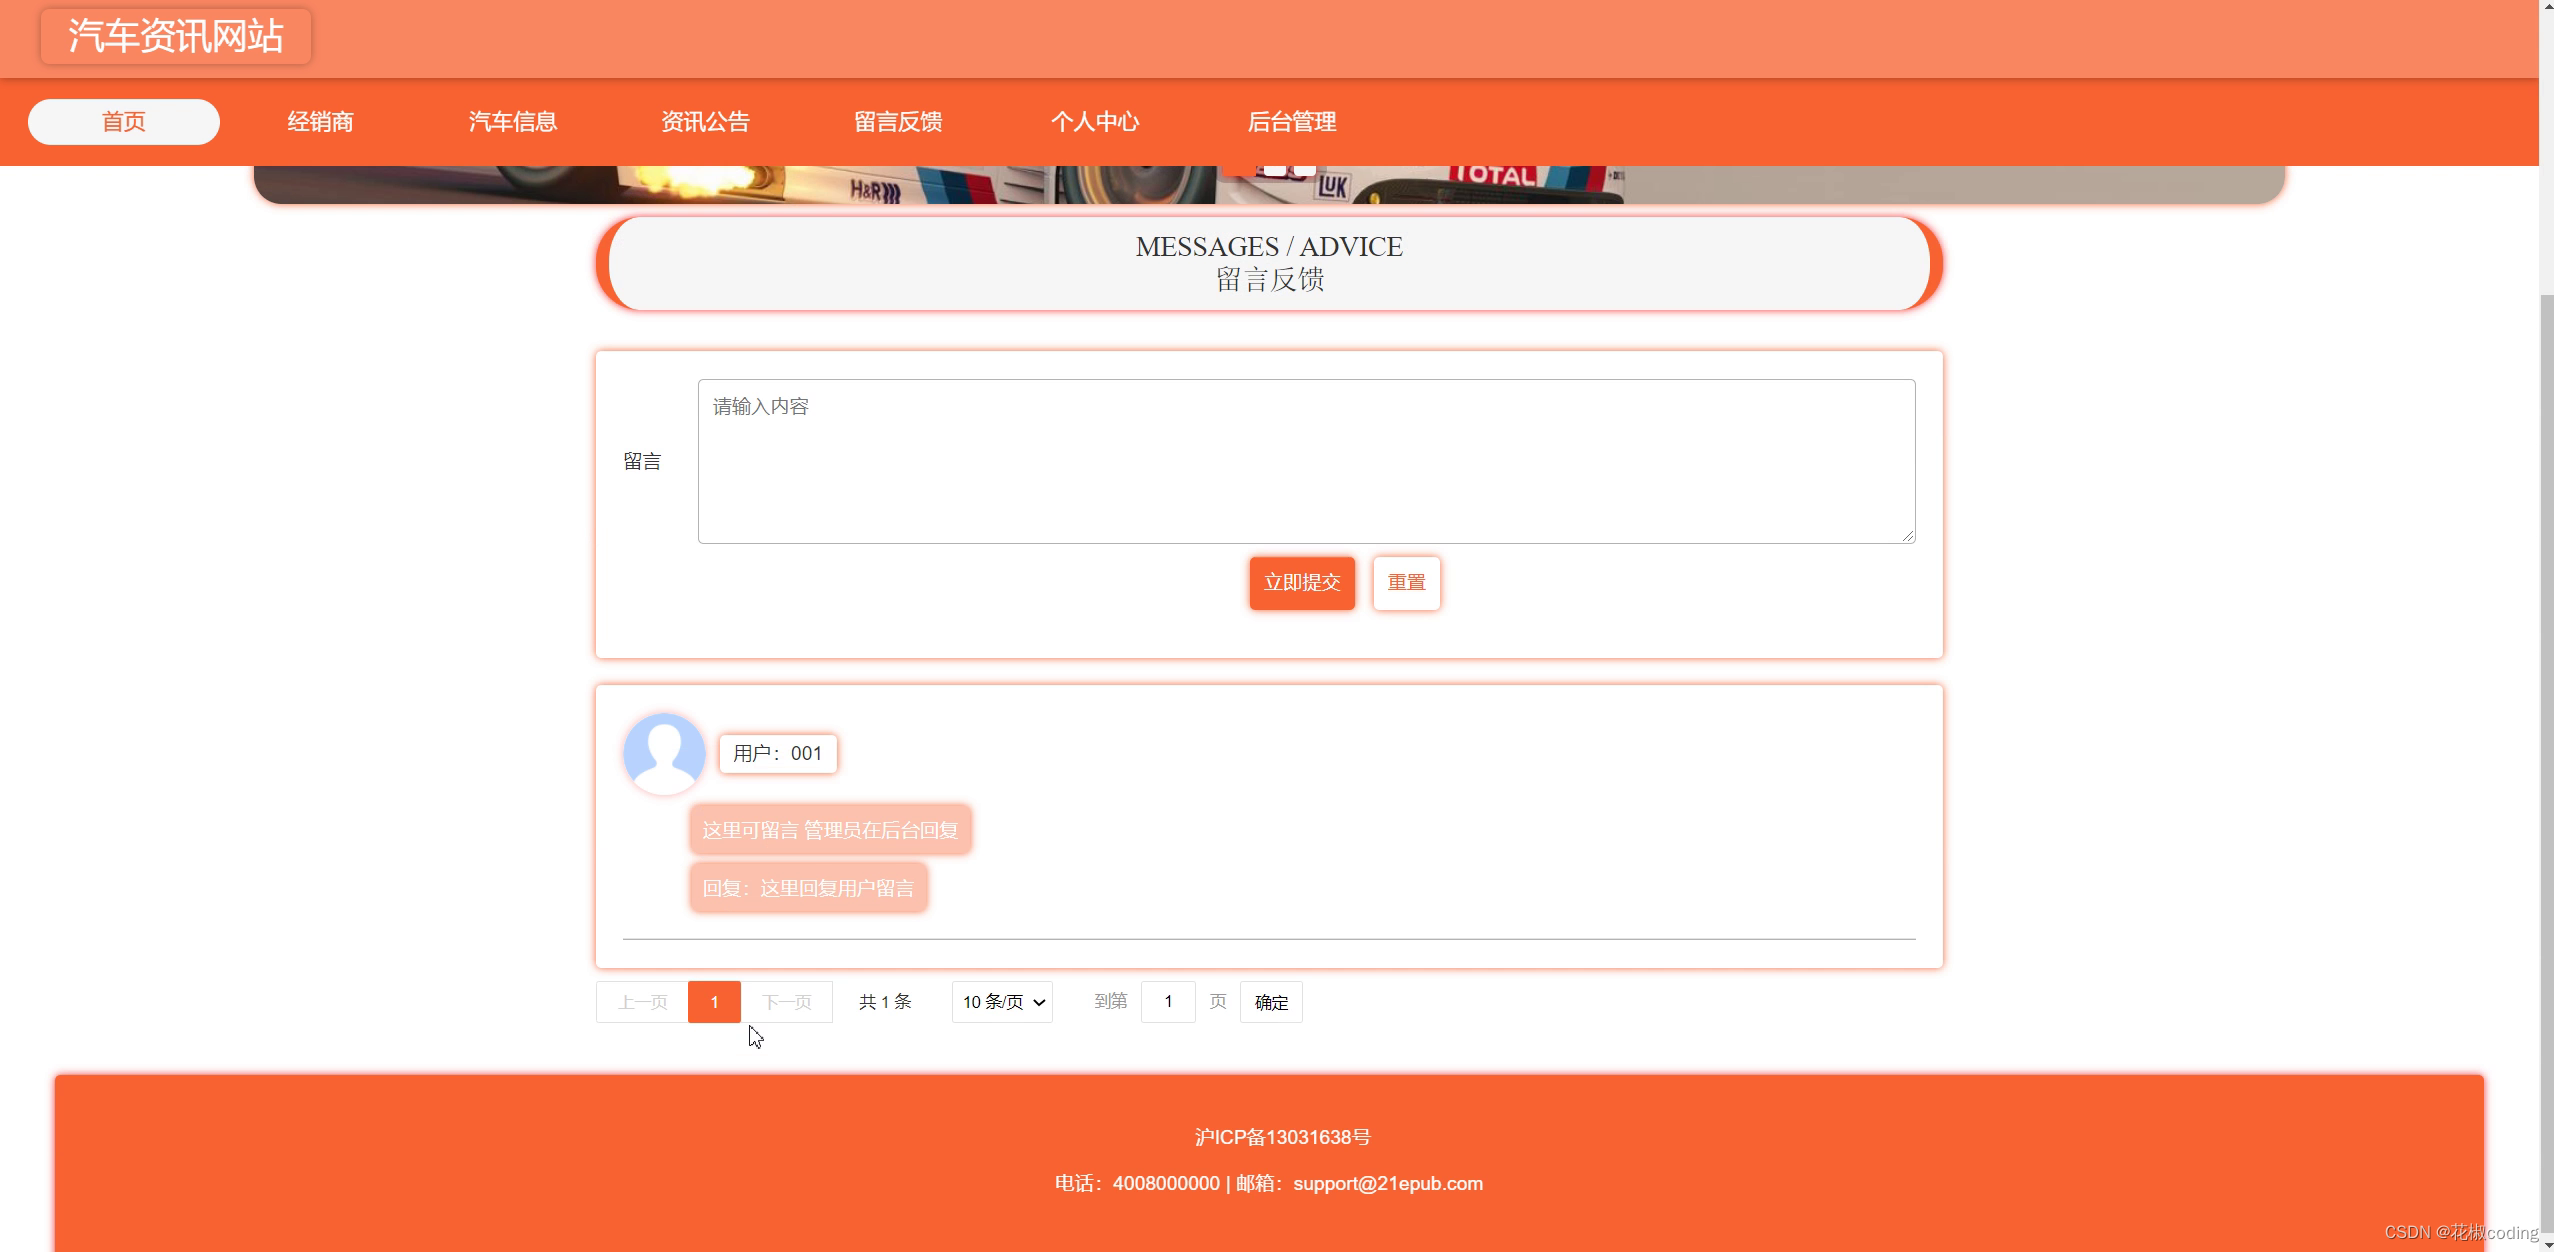Click the 确定 pagination confirm button
The height and width of the screenshot is (1252, 2554).
[x=1271, y=1002]
